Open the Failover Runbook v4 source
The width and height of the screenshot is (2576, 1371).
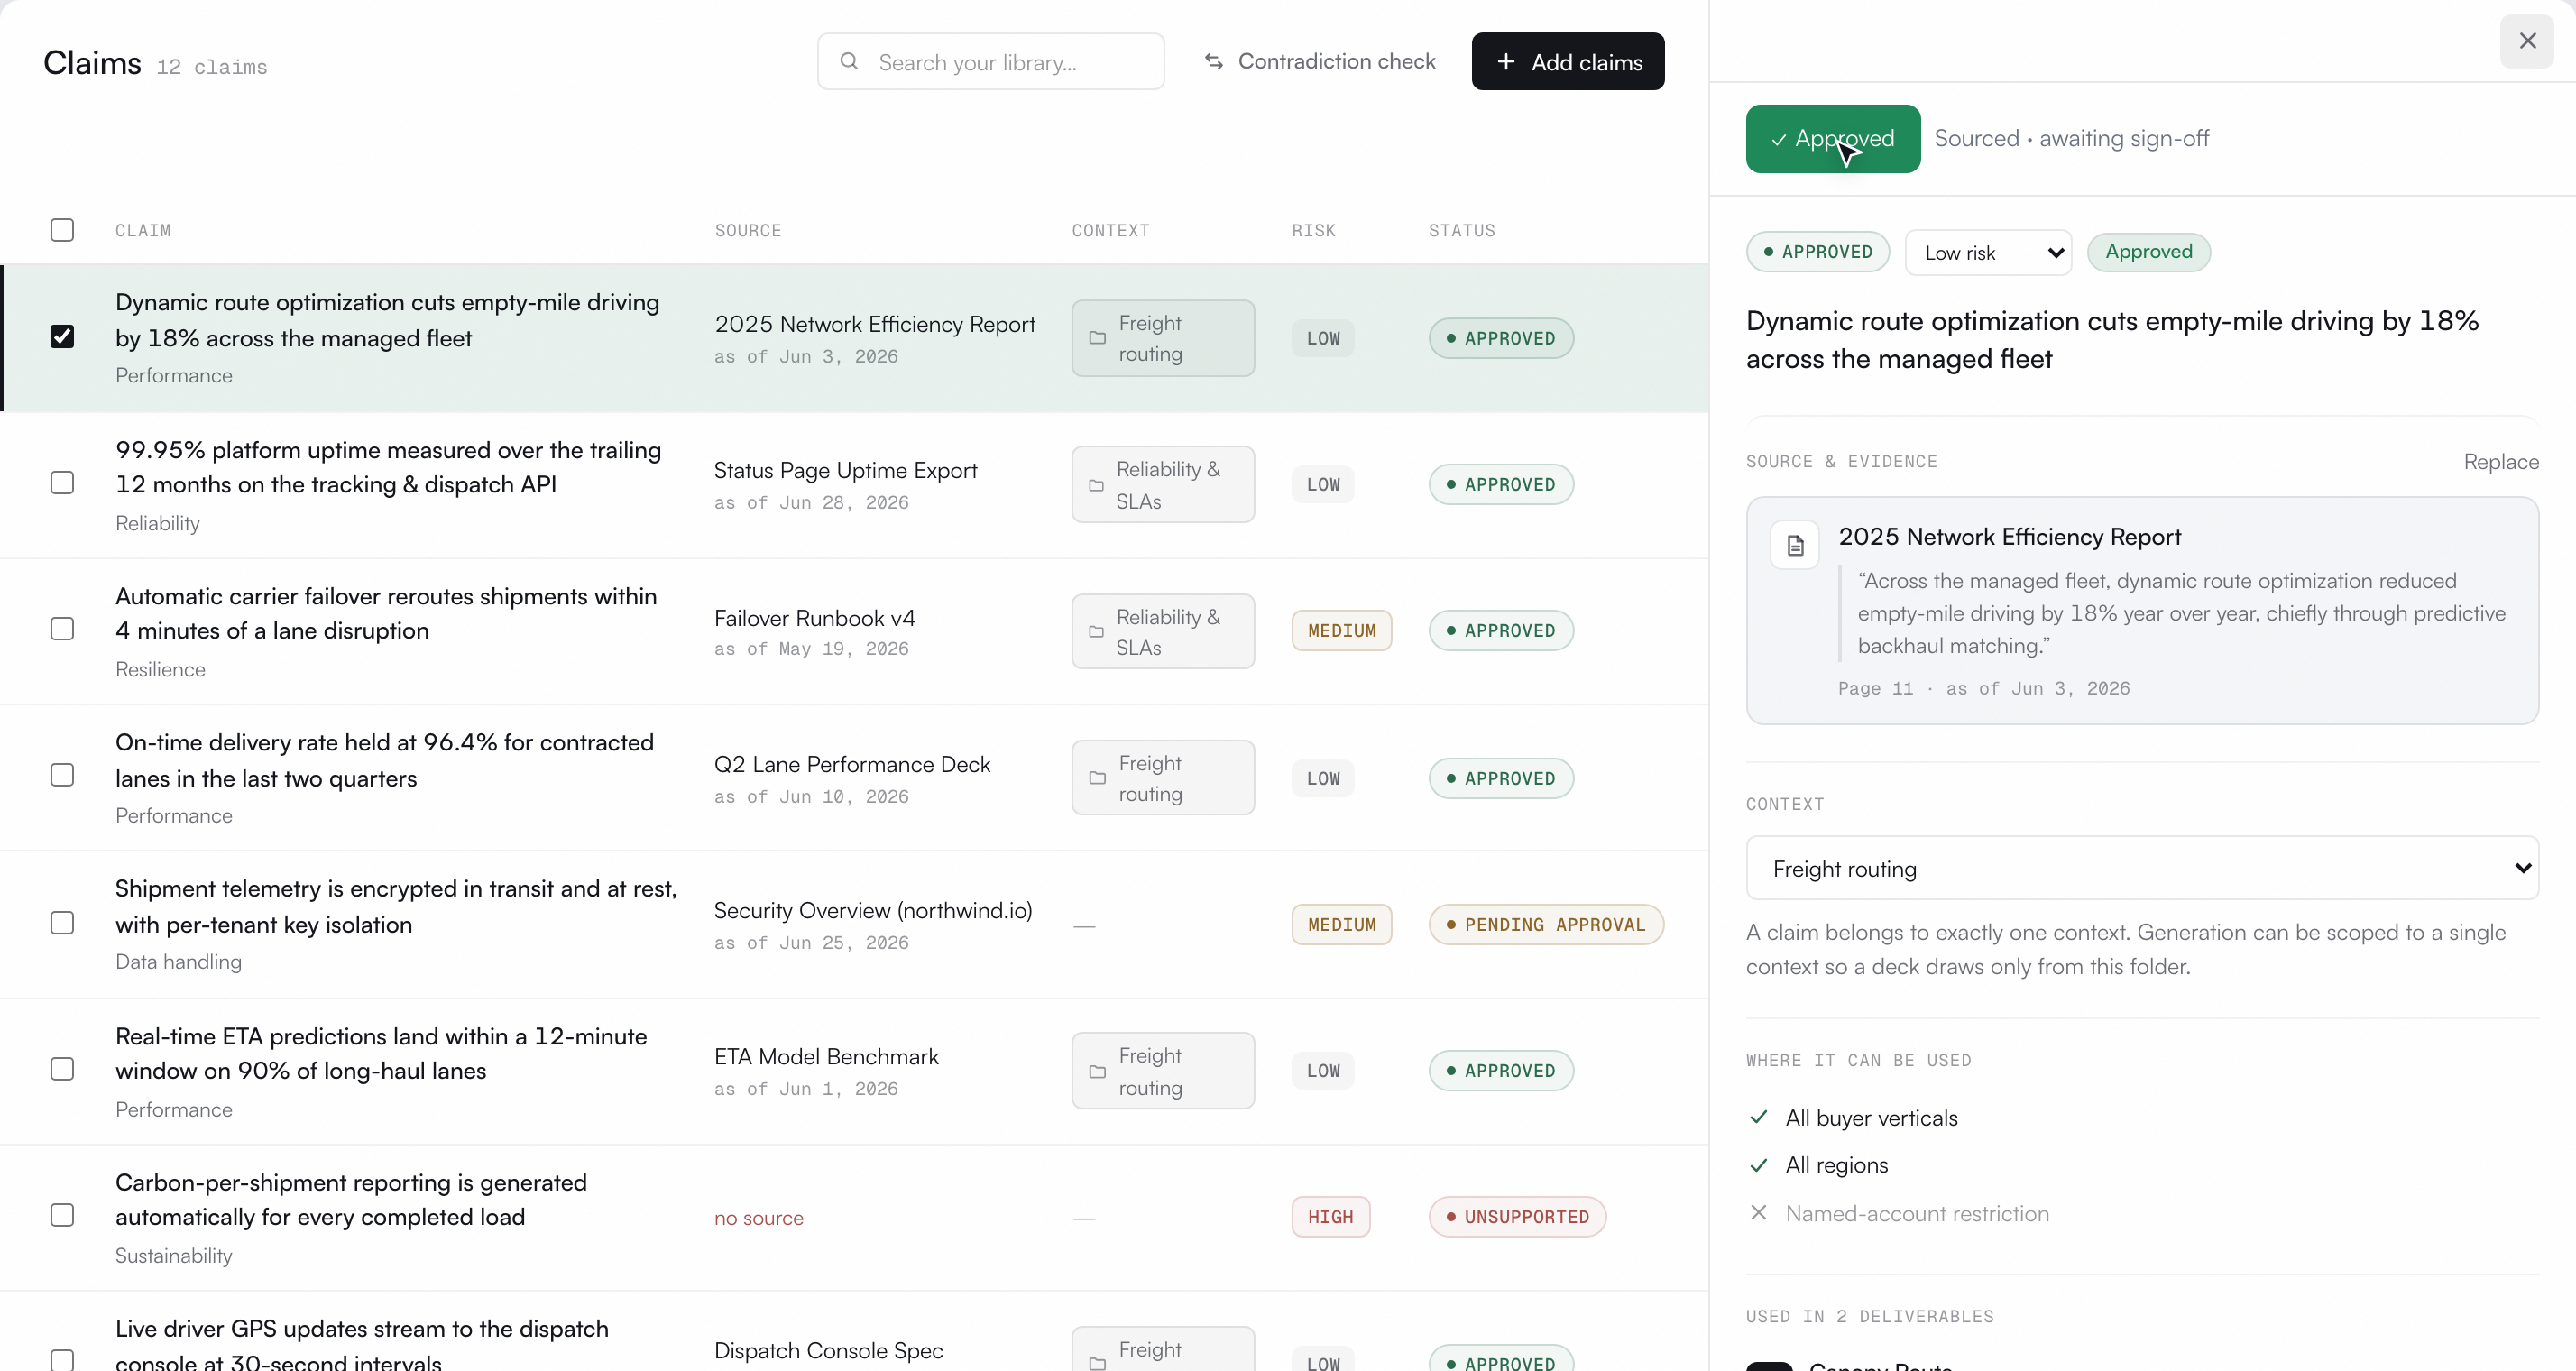pos(814,618)
